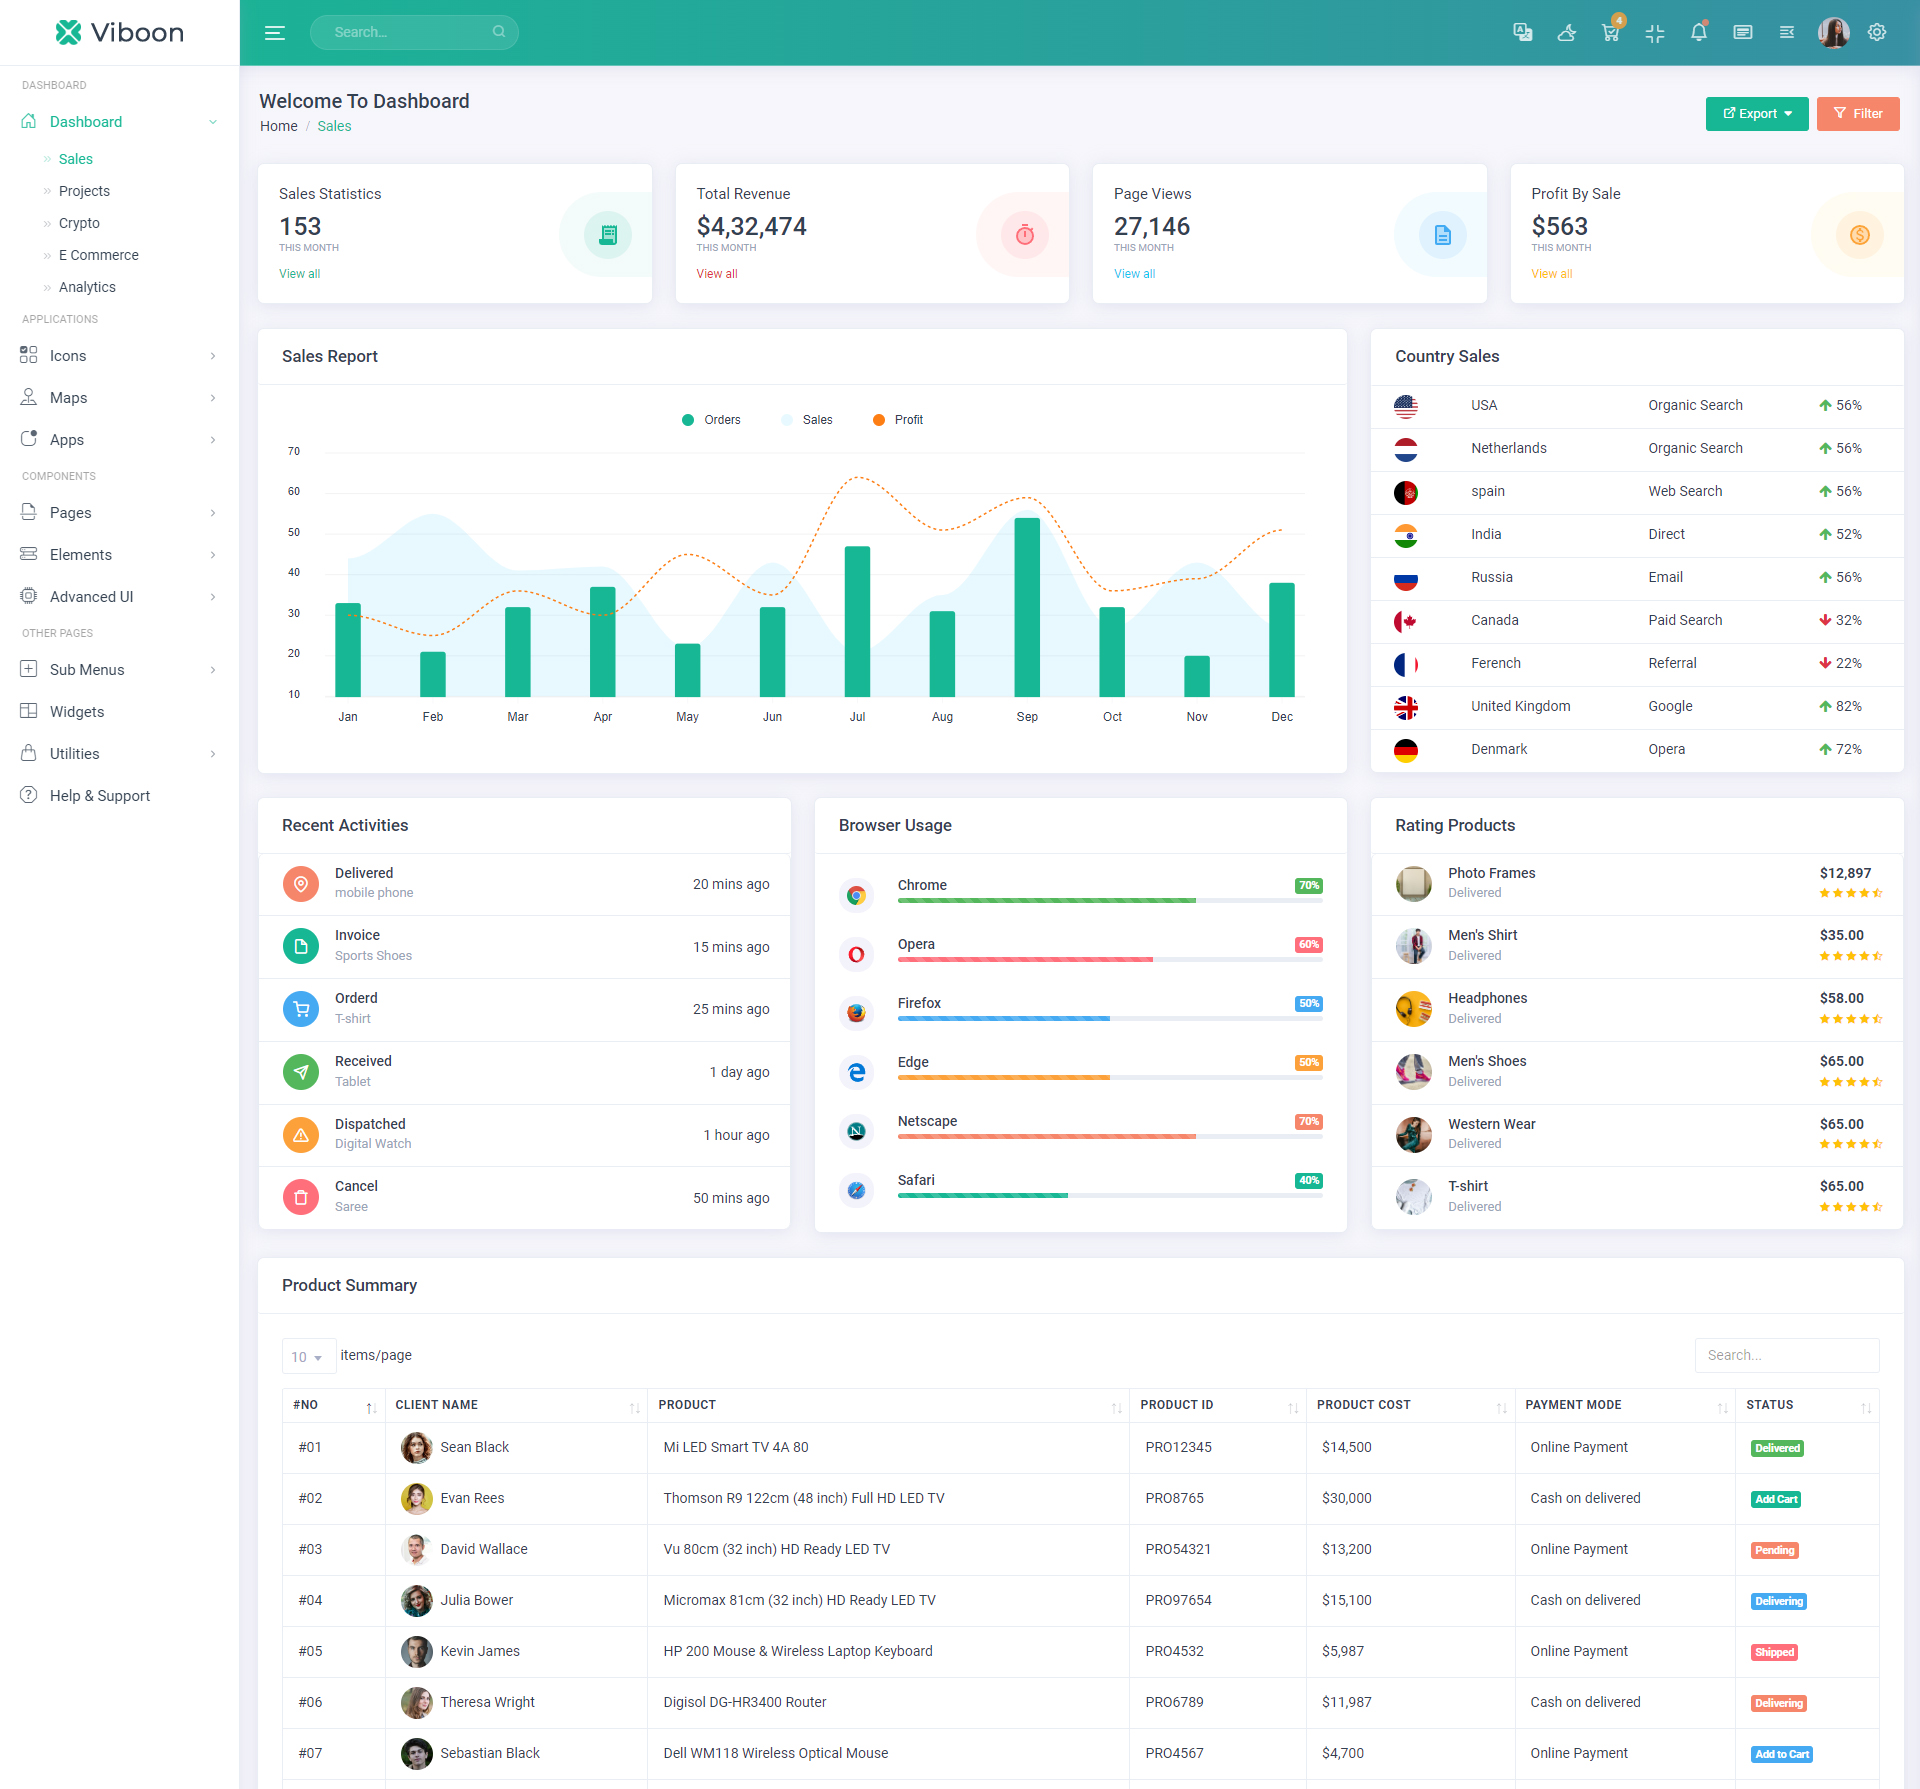Screen dimensions: 1920x1789
Task: Toggle the Orders series in the chart legend
Action: coord(711,420)
